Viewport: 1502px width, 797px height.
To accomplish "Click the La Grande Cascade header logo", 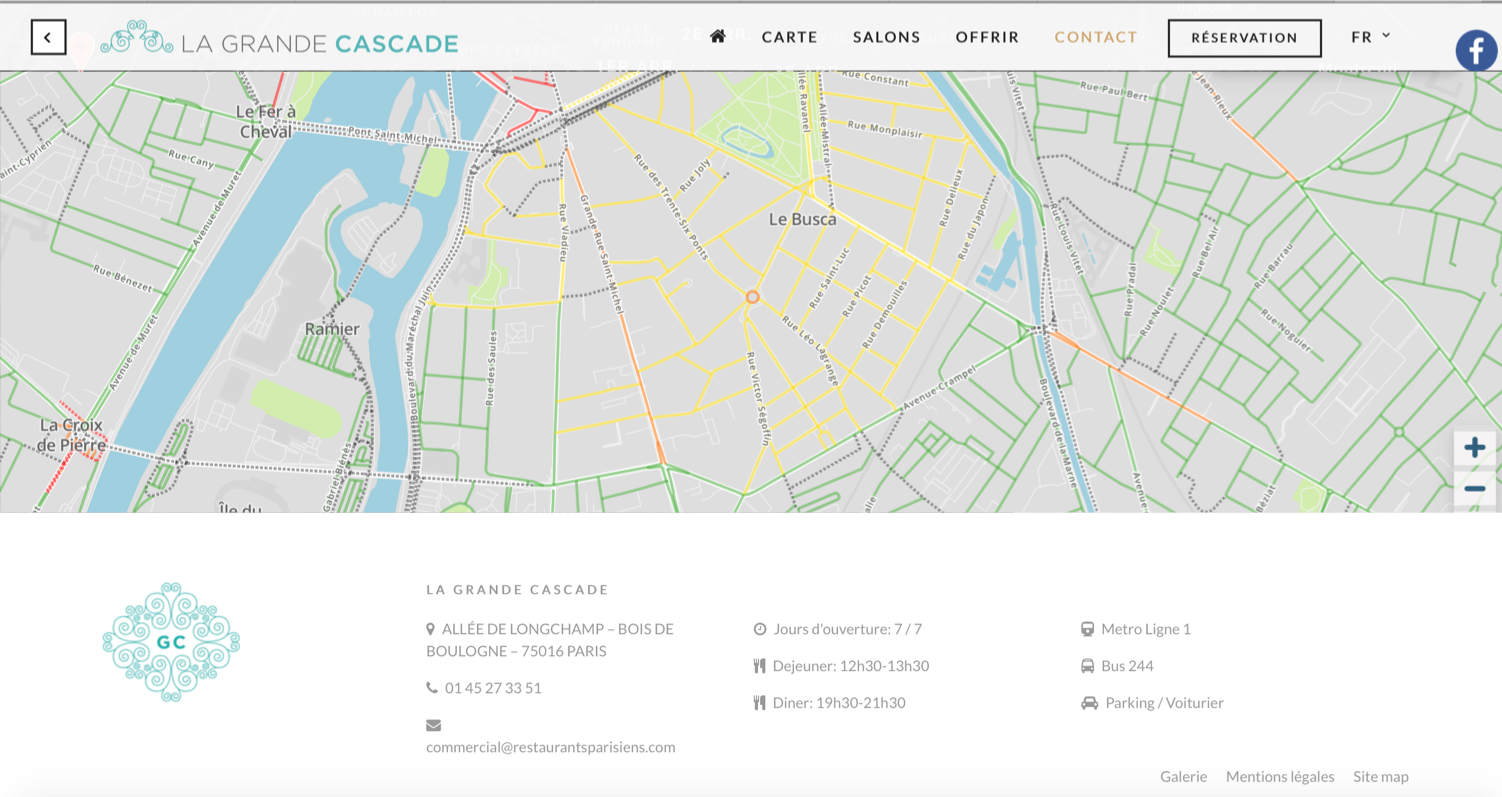I will coord(280,40).
